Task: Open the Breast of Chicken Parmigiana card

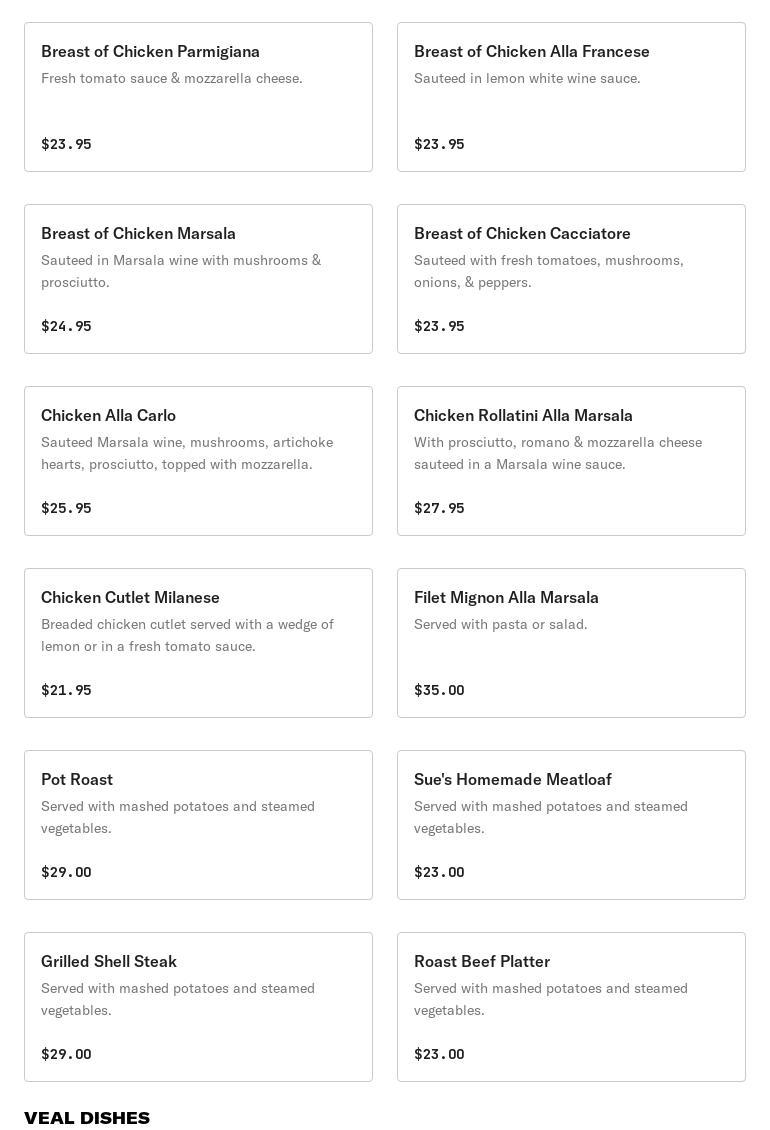Action: click(x=198, y=97)
